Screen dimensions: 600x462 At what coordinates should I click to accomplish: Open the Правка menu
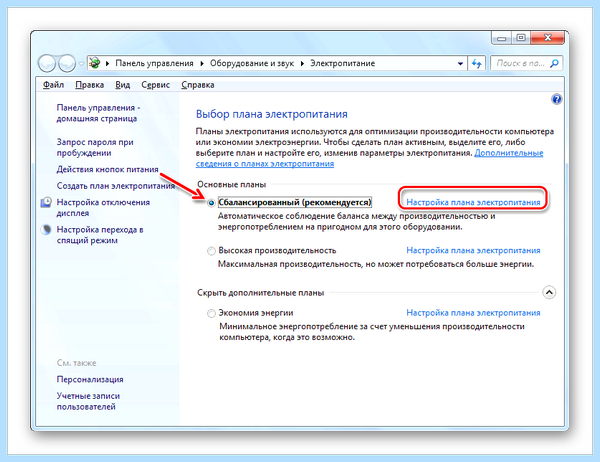(90, 85)
